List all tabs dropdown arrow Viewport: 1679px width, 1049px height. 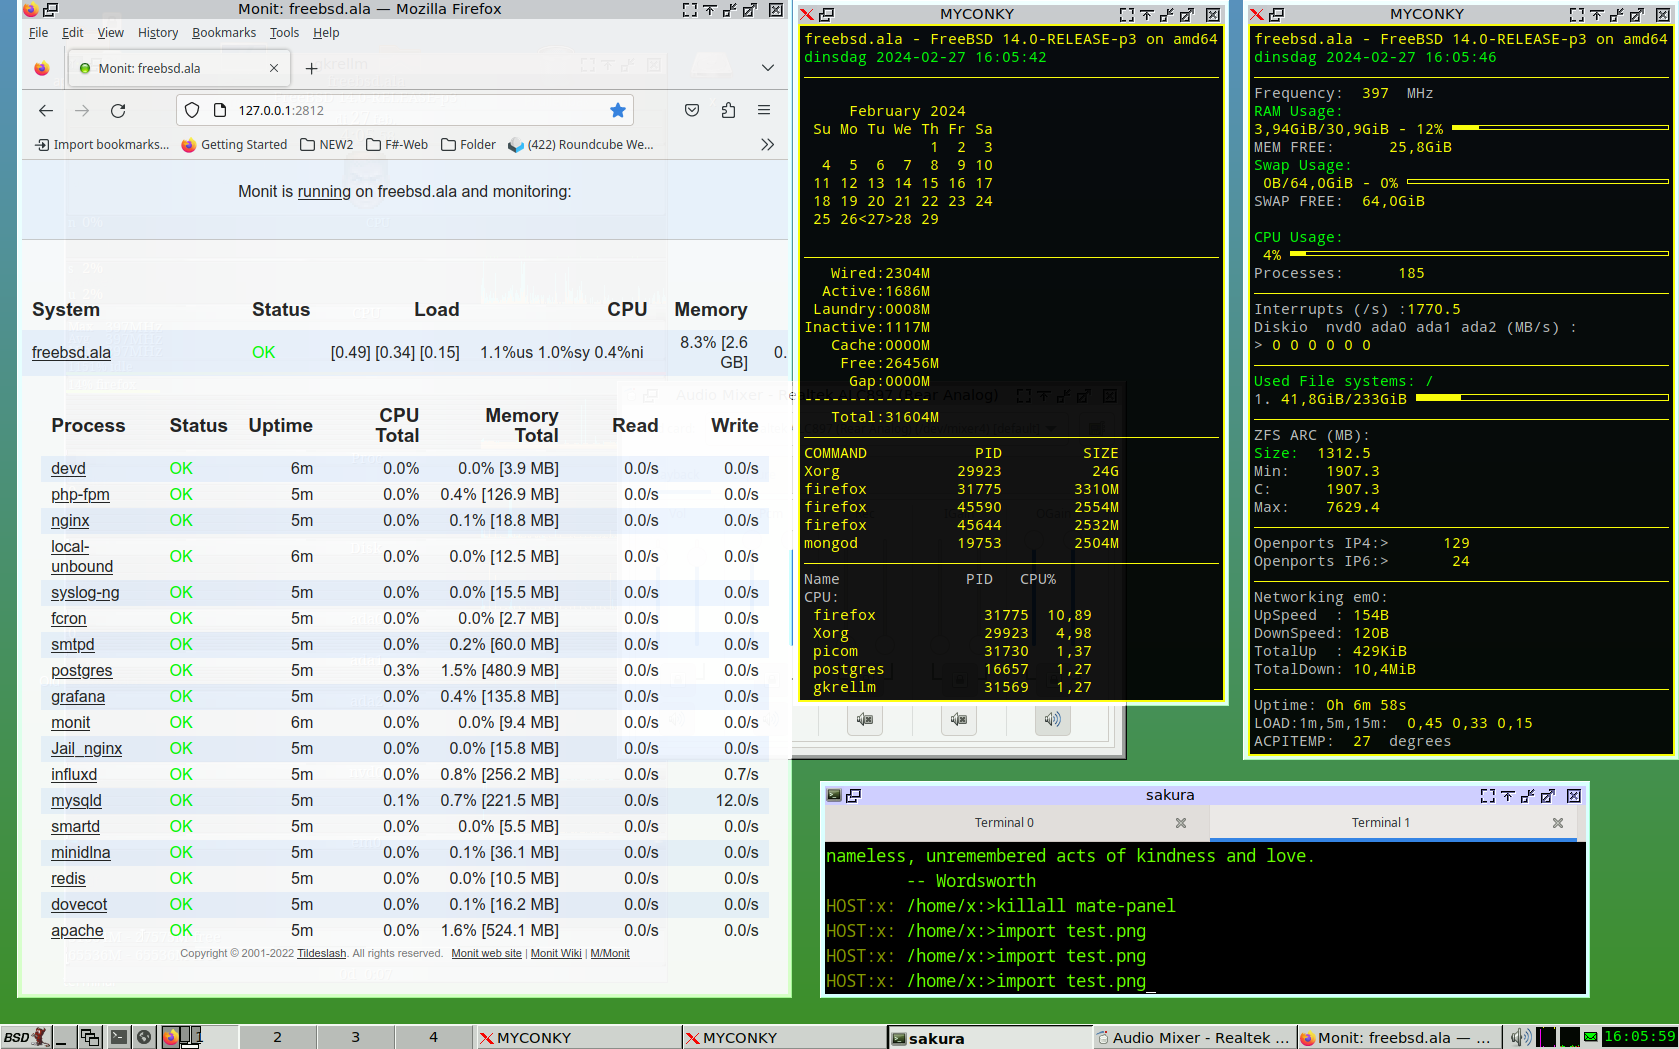click(x=767, y=68)
